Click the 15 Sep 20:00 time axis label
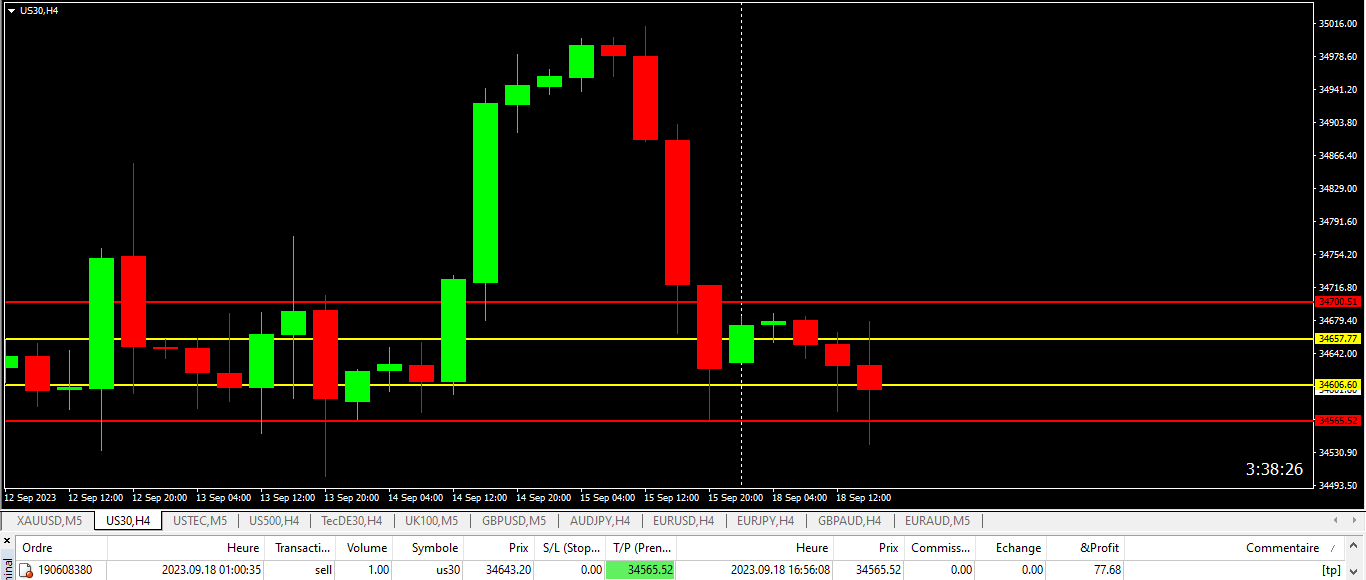This screenshot has width=1366, height=580. coord(735,497)
